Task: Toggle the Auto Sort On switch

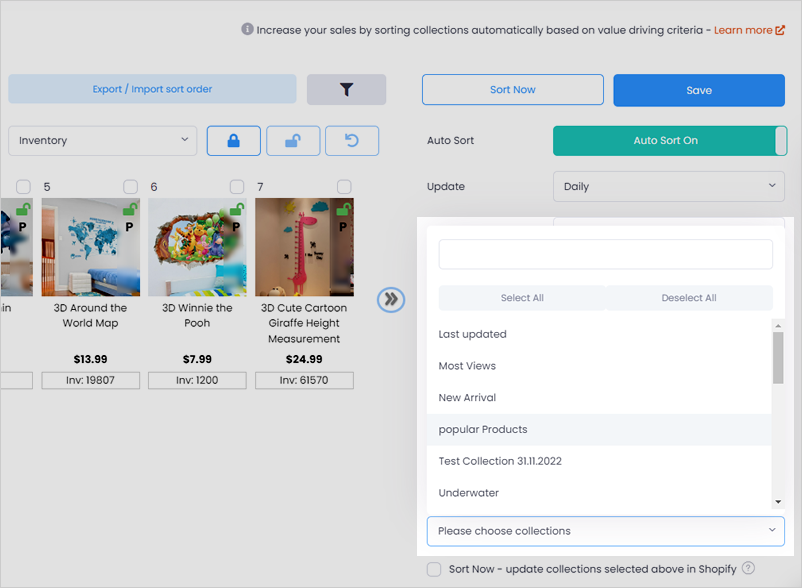Action: 670,141
